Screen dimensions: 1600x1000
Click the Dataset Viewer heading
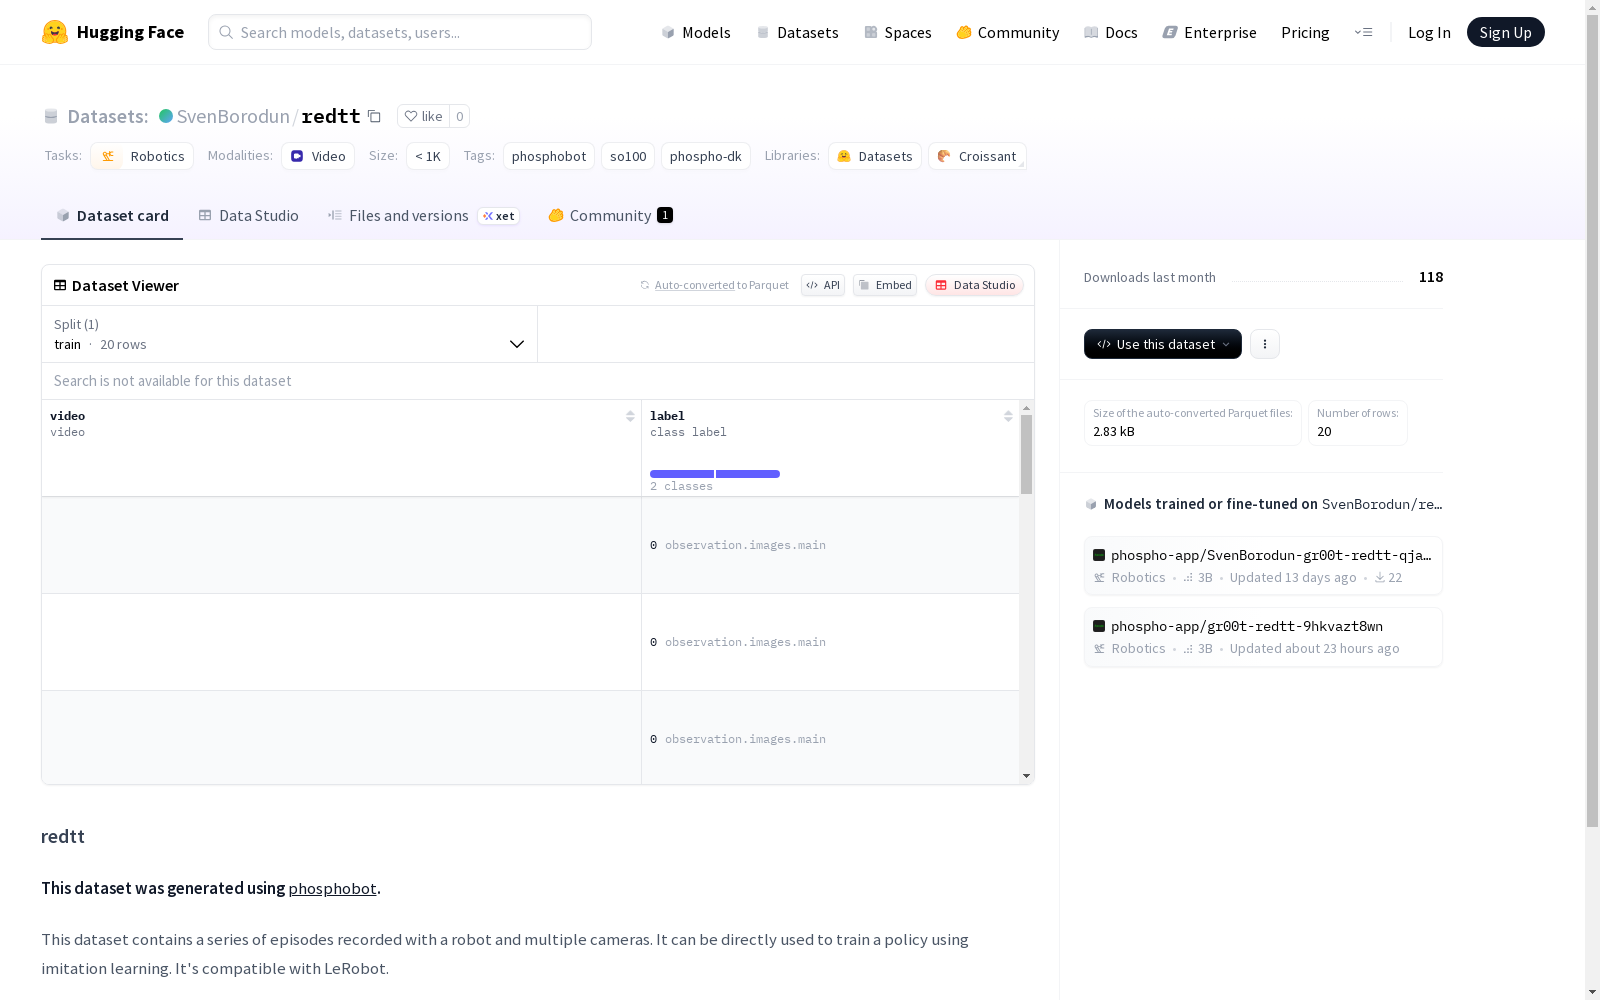click(x=125, y=285)
